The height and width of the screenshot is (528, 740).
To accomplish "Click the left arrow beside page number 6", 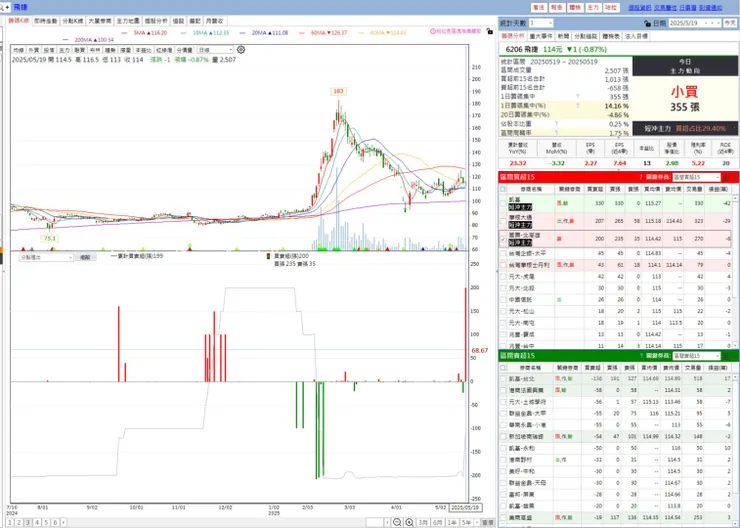I will point(63,522).
